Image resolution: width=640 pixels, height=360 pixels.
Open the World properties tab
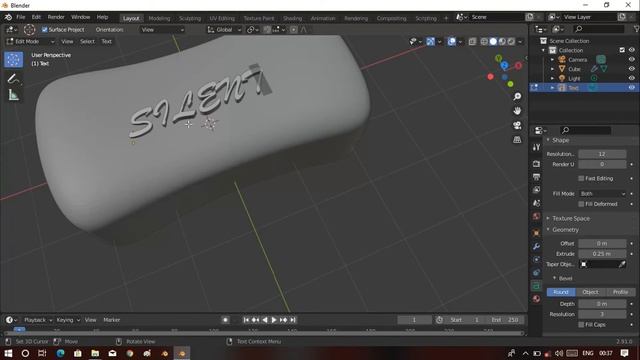tap(536, 216)
